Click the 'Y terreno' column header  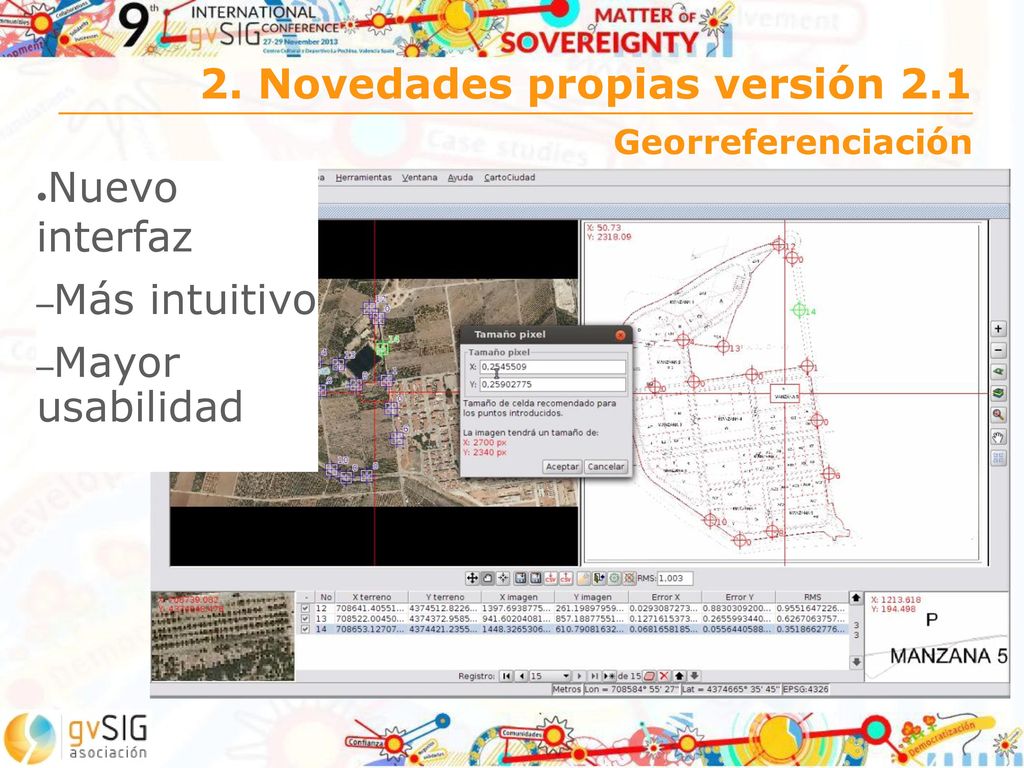click(x=445, y=597)
